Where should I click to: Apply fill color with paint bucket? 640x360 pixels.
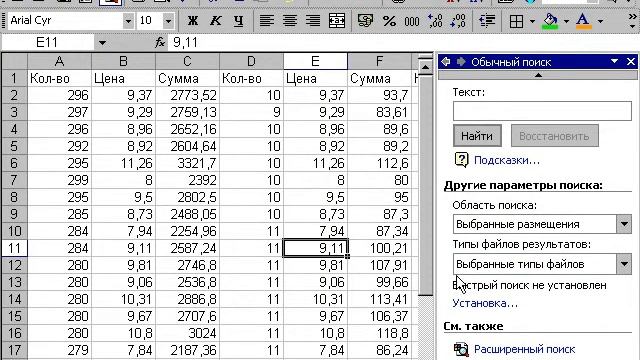[550, 21]
